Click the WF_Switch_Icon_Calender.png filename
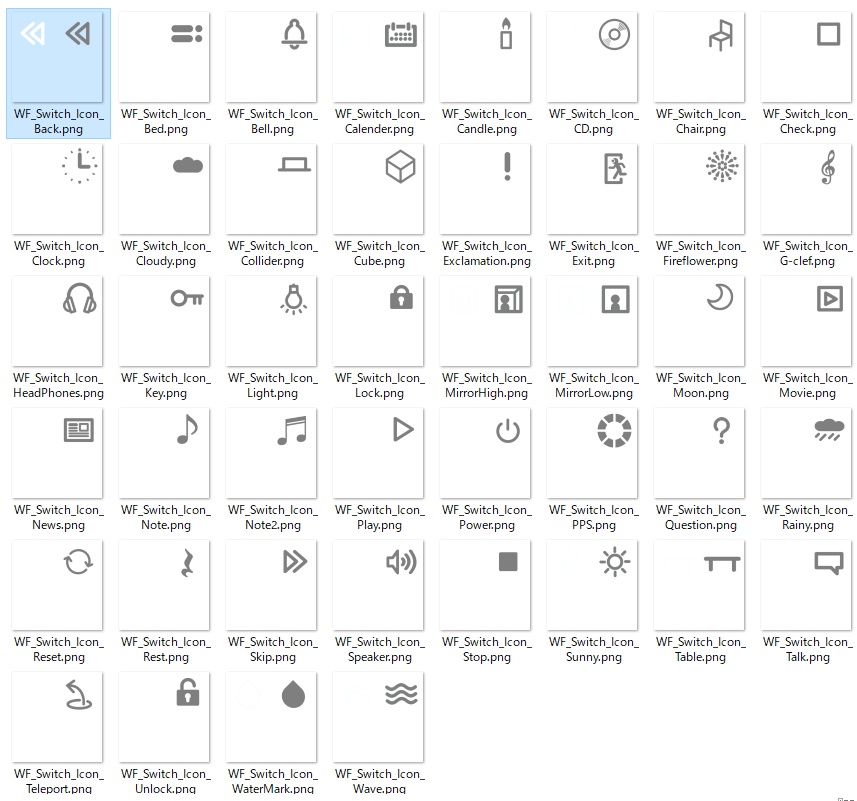The height and width of the screenshot is (801, 857). [x=379, y=121]
